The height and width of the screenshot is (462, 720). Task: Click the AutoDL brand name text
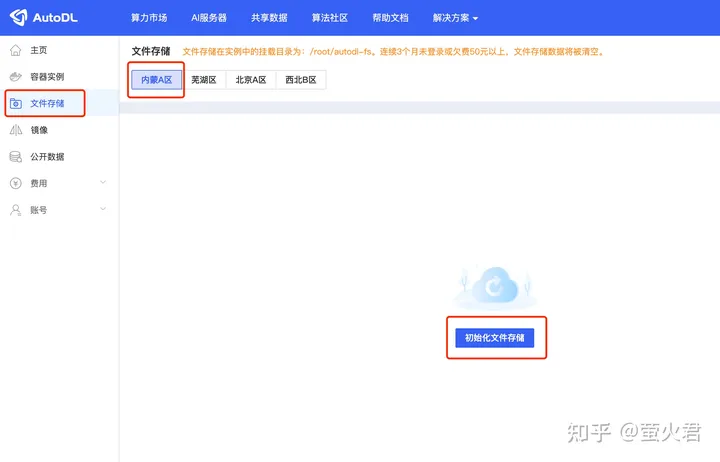click(55, 18)
